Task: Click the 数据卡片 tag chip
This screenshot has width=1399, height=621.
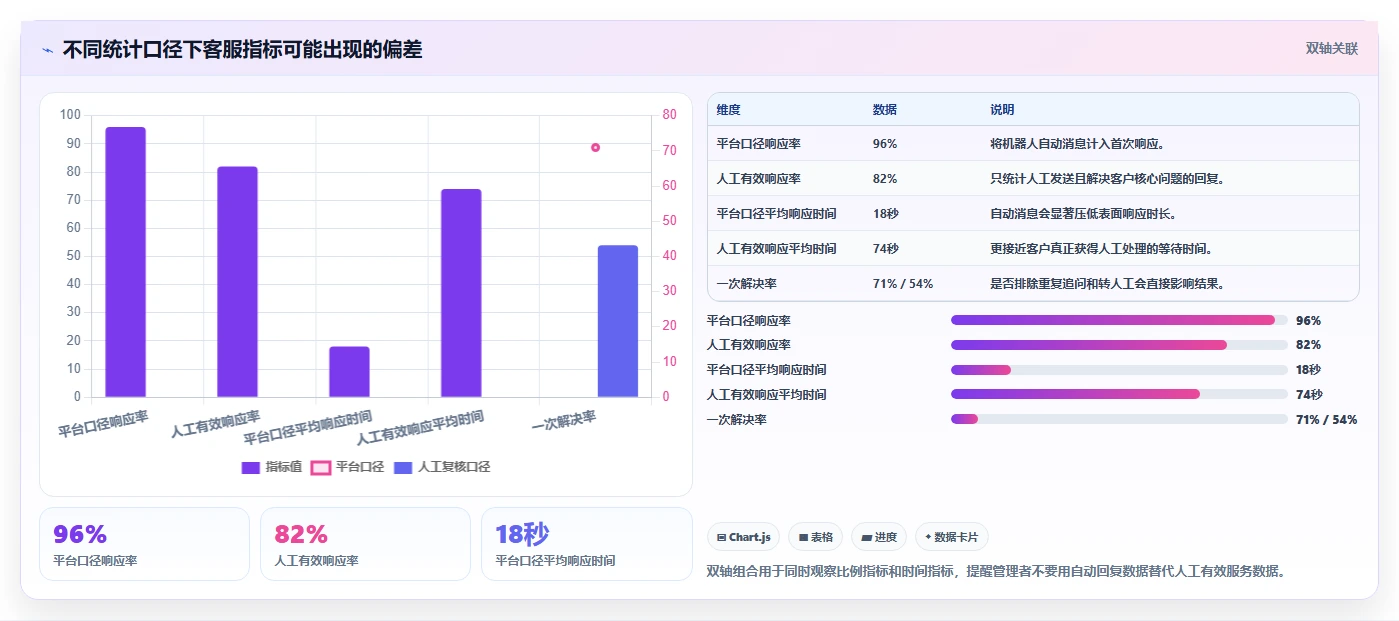Action: [x=952, y=537]
